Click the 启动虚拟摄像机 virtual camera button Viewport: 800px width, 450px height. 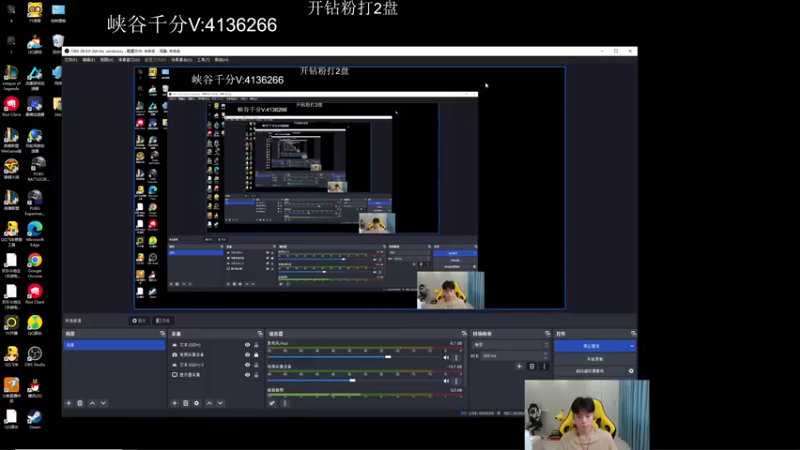pyautogui.click(x=590, y=371)
